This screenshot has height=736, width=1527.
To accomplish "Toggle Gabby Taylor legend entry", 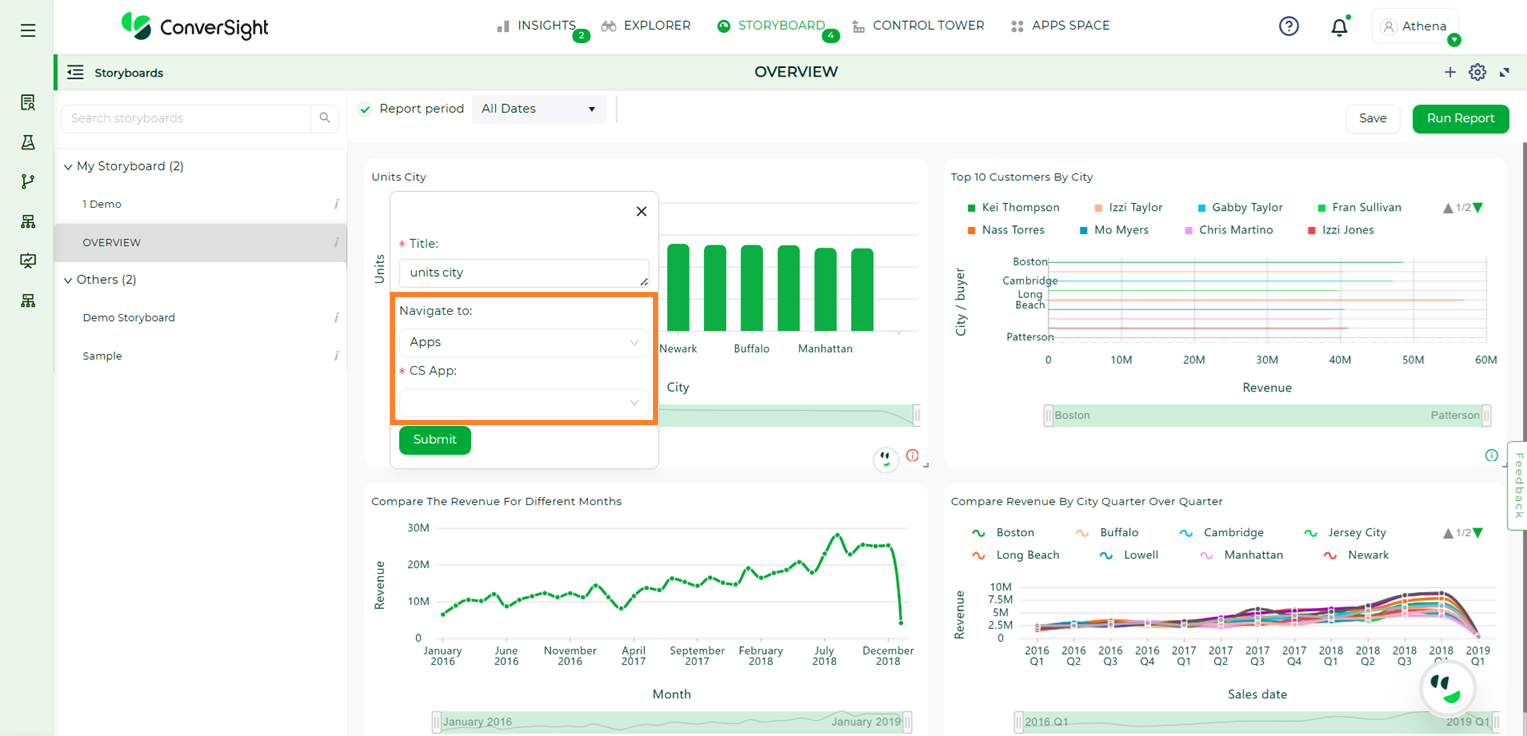I will [1240, 208].
